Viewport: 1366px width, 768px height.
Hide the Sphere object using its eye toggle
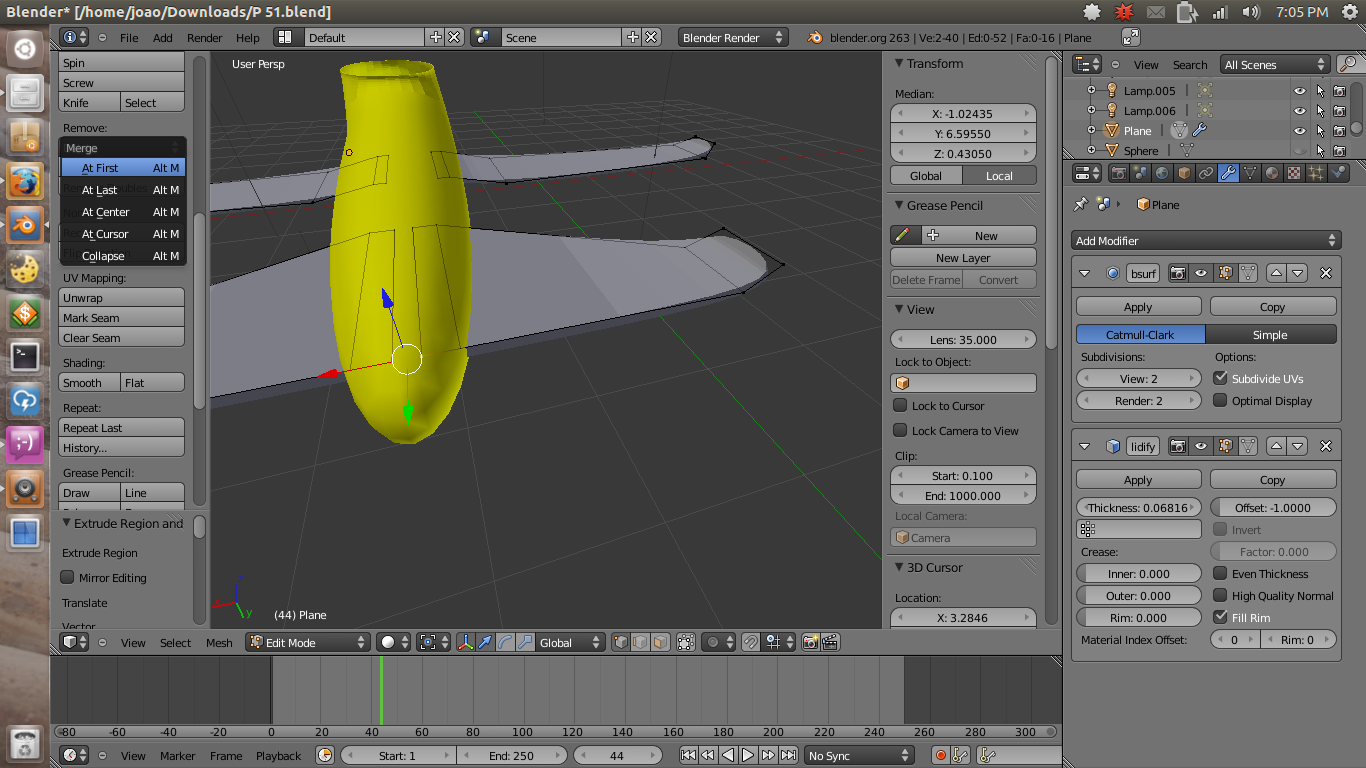coord(1298,150)
